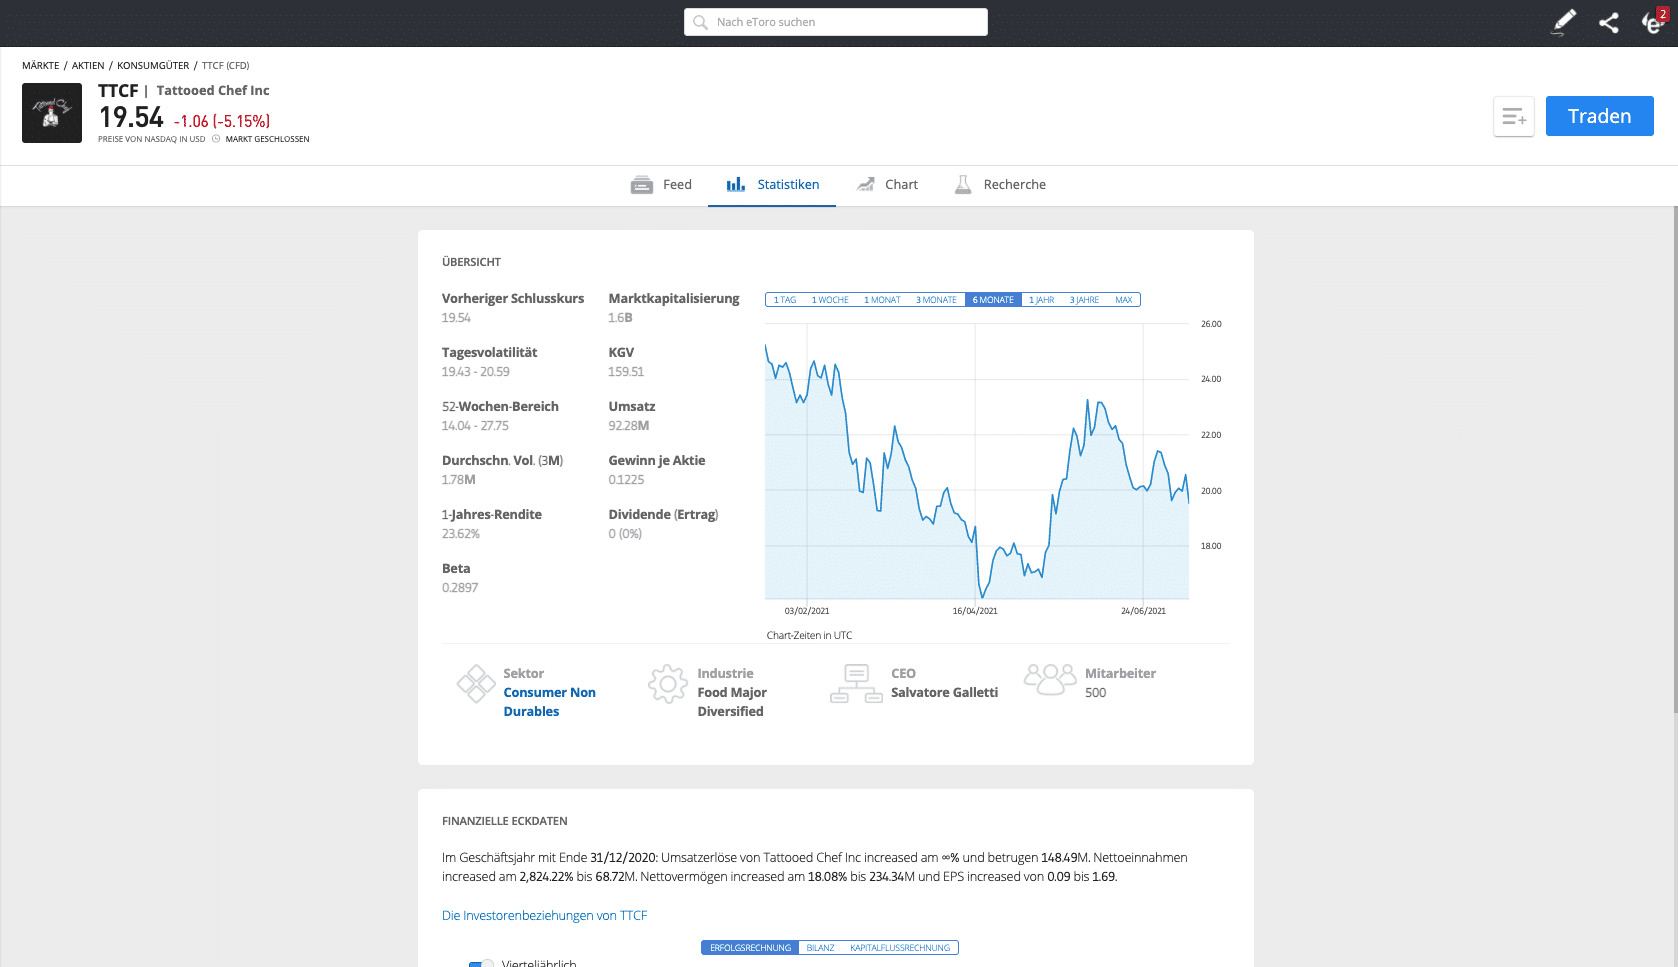Click the Feed tab icon
Image resolution: width=1678 pixels, height=967 pixels.
point(642,185)
